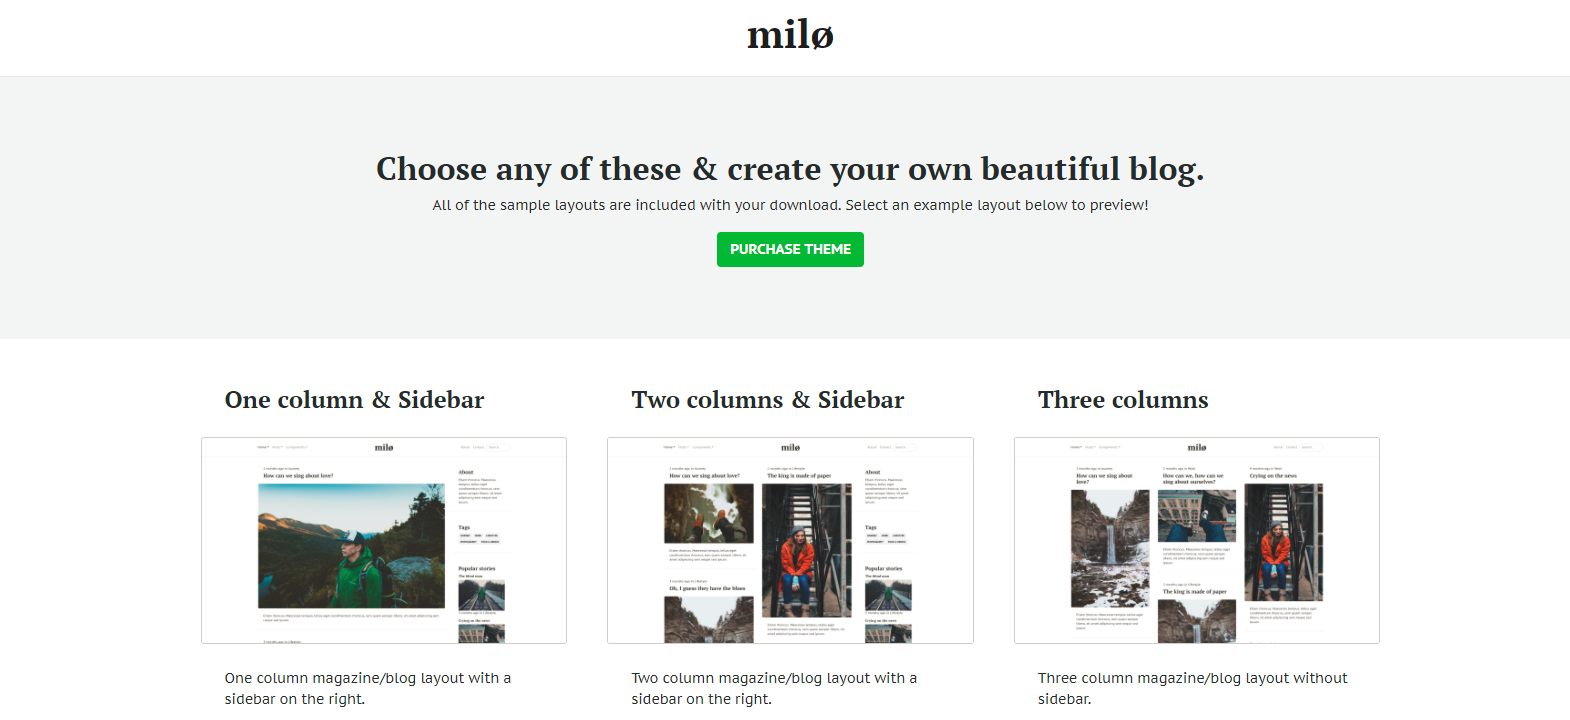1570x720 pixels.
Task: Click the building photo in three-column preview
Action: pos(1197,516)
